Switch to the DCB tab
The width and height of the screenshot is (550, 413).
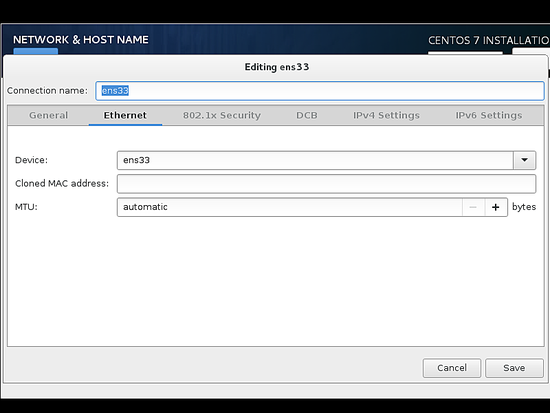click(307, 115)
